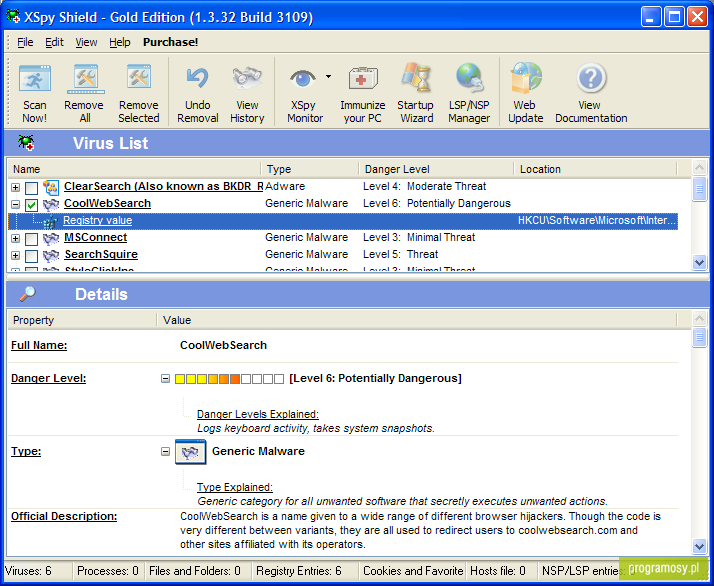714x586 pixels.
Task: Click the Registry value row icon
Action: (x=50, y=221)
